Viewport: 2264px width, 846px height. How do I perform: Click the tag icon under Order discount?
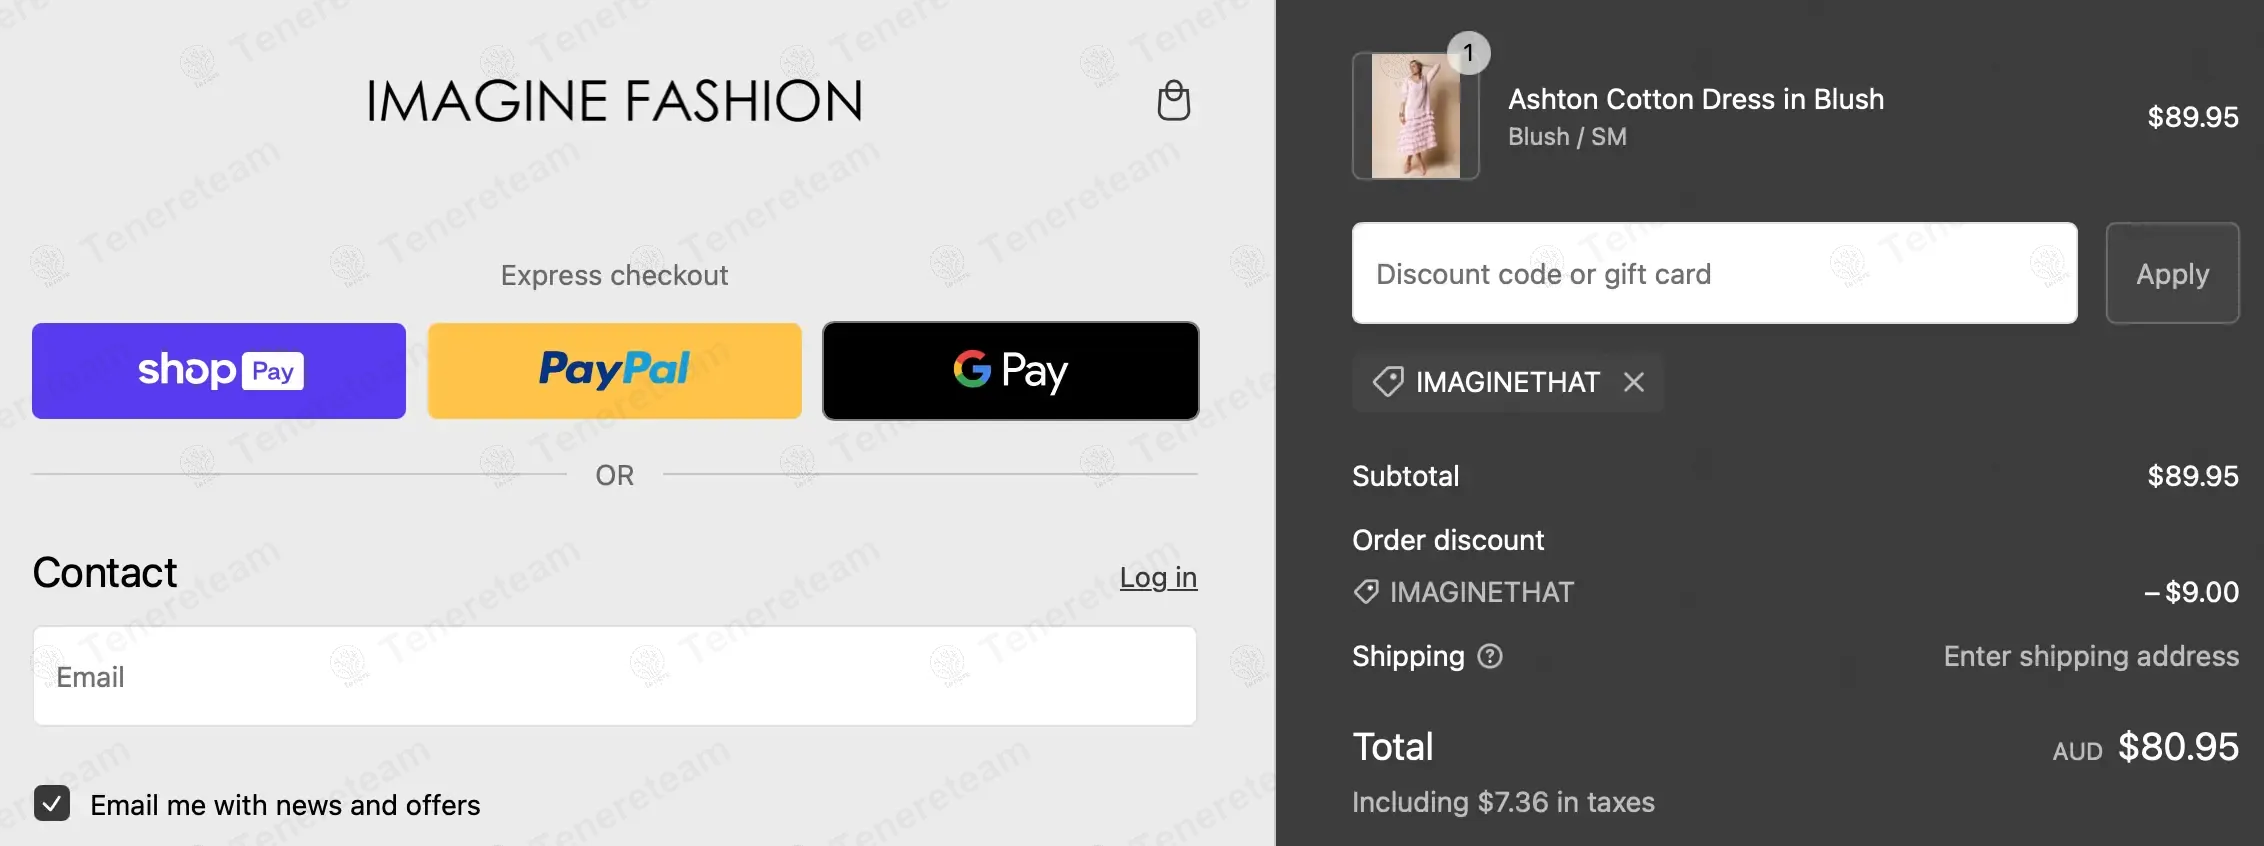(x=1366, y=592)
